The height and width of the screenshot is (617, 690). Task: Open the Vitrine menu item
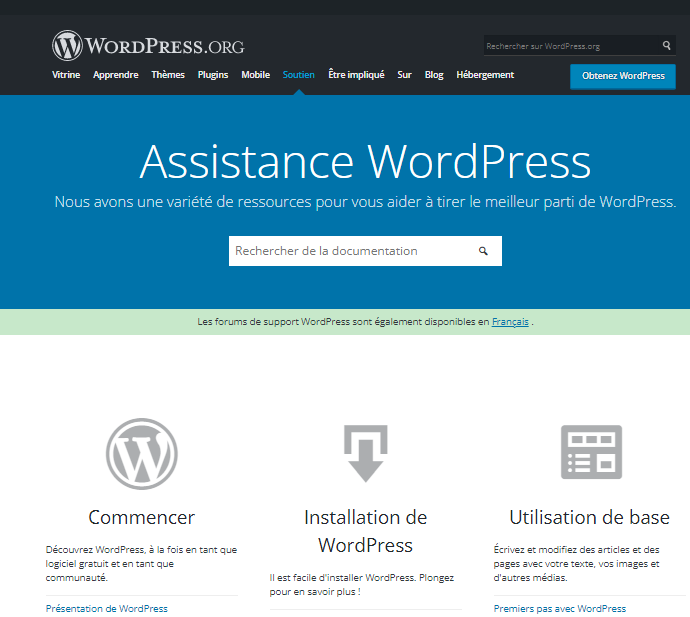[66, 75]
